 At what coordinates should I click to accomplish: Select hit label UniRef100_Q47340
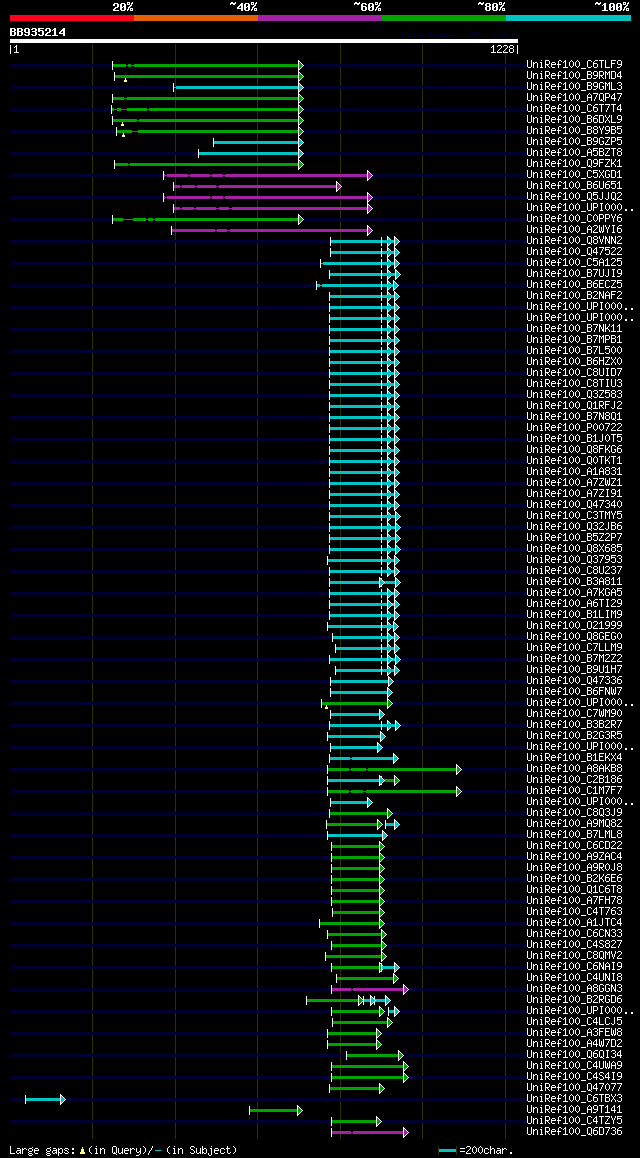[x=574, y=504]
